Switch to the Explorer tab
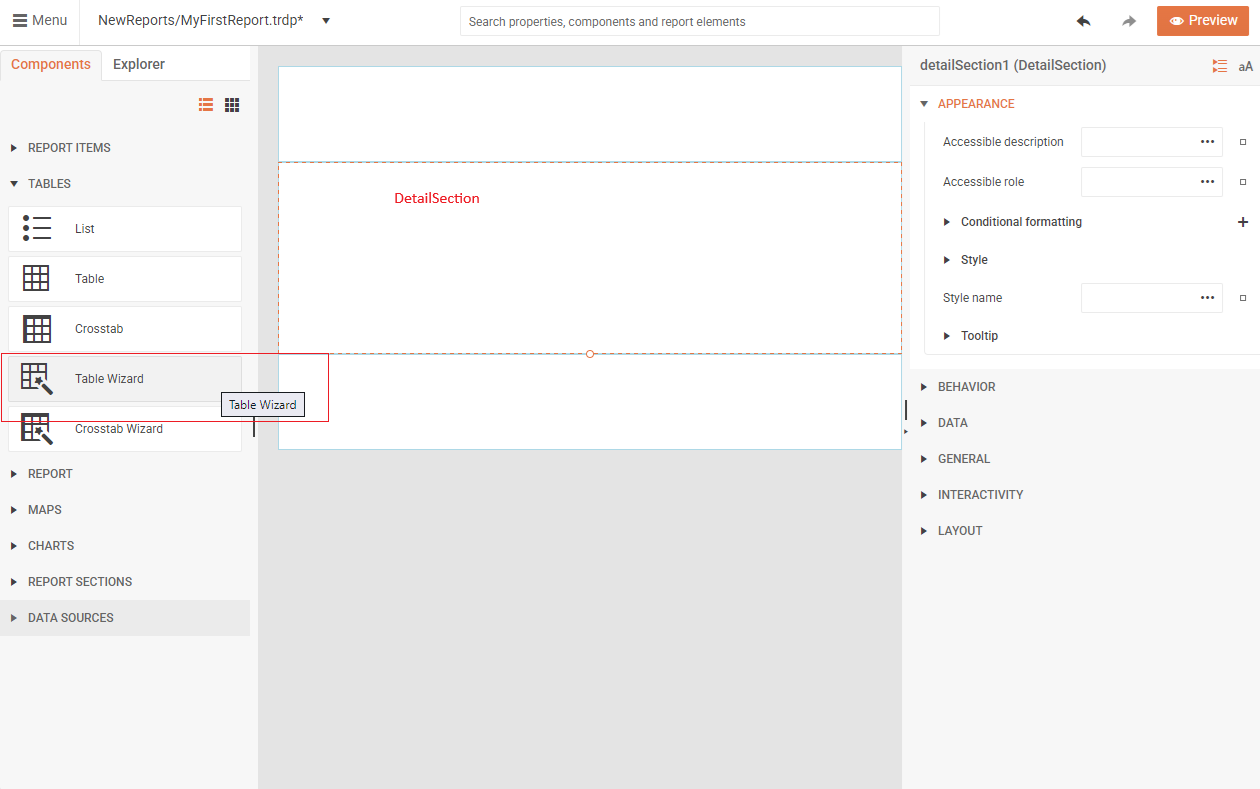The width and height of the screenshot is (1260, 789). (139, 64)
